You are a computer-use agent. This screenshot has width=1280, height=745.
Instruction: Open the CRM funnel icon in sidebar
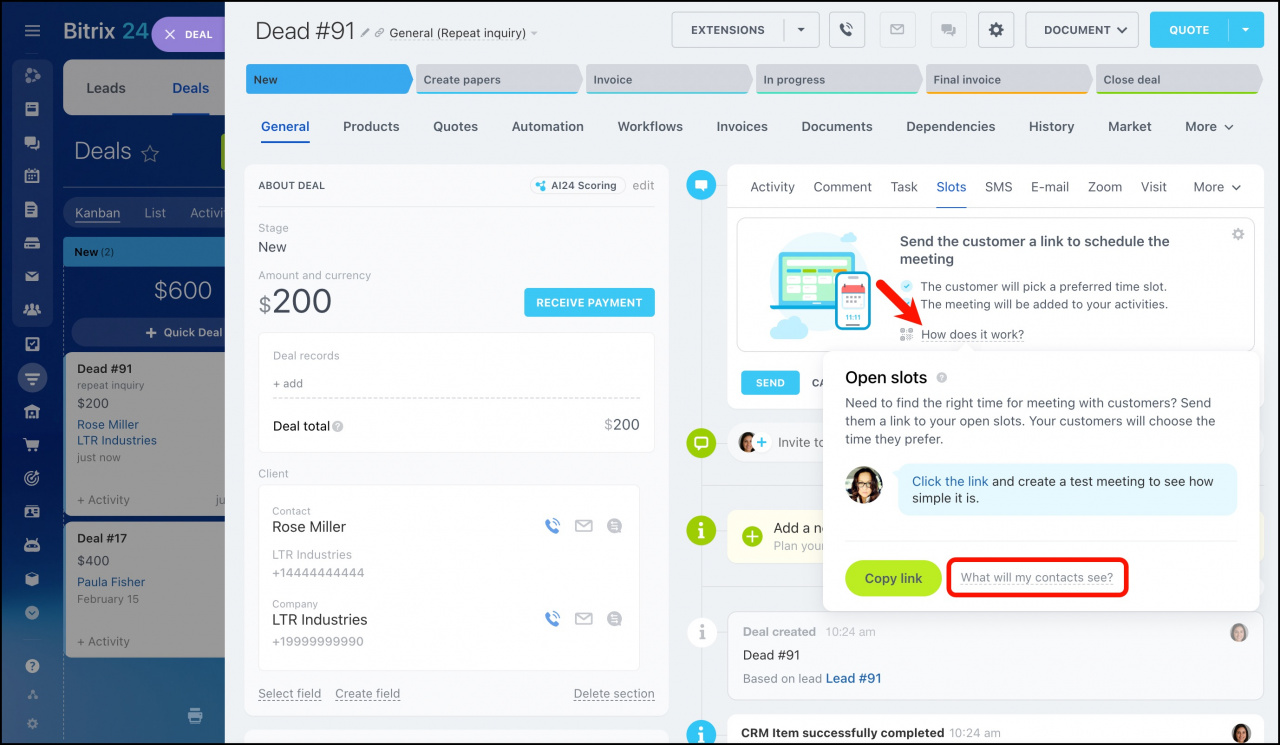32,378
